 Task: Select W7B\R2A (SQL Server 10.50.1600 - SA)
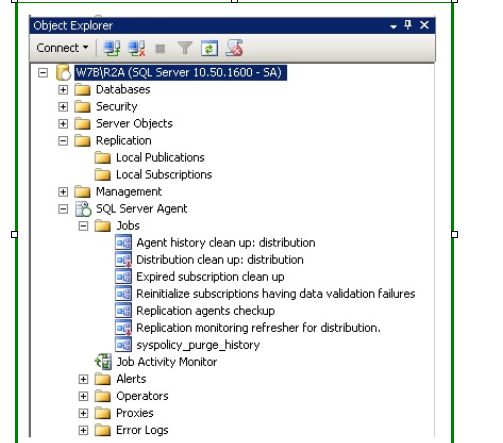tap(180, 72)
